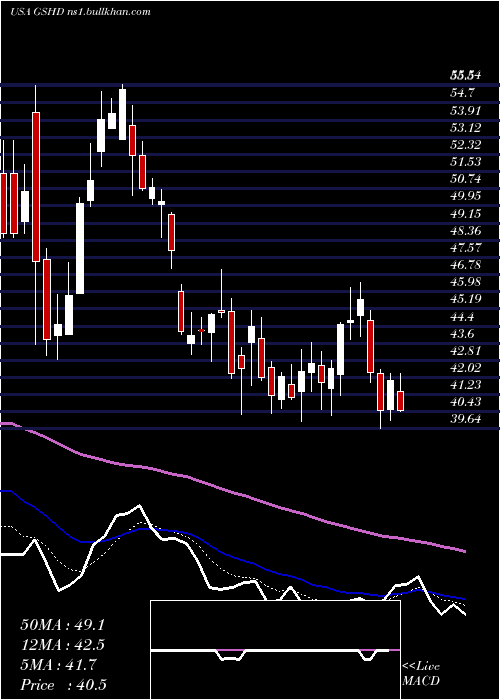Viewport: 500px width, 700px height.
Task: Click the 51.53 price level label
Action: [466, 162]
